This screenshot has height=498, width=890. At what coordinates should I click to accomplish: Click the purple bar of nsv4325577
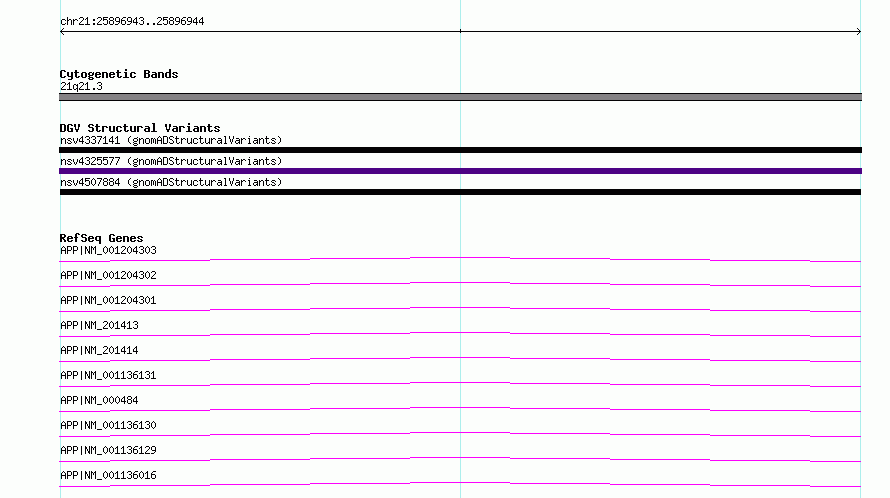coord(460,171)
